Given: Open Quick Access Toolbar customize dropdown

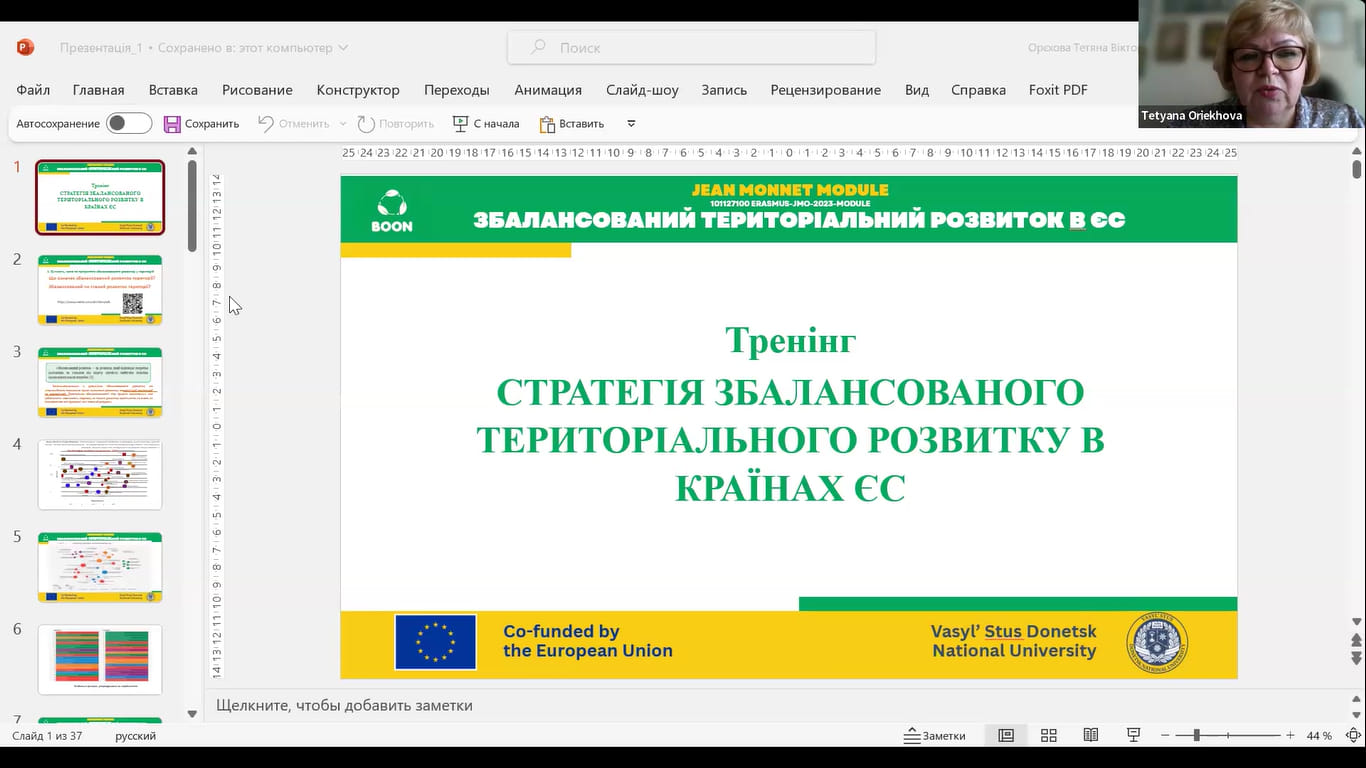Looking at the screenshot, I should [631, 124].
